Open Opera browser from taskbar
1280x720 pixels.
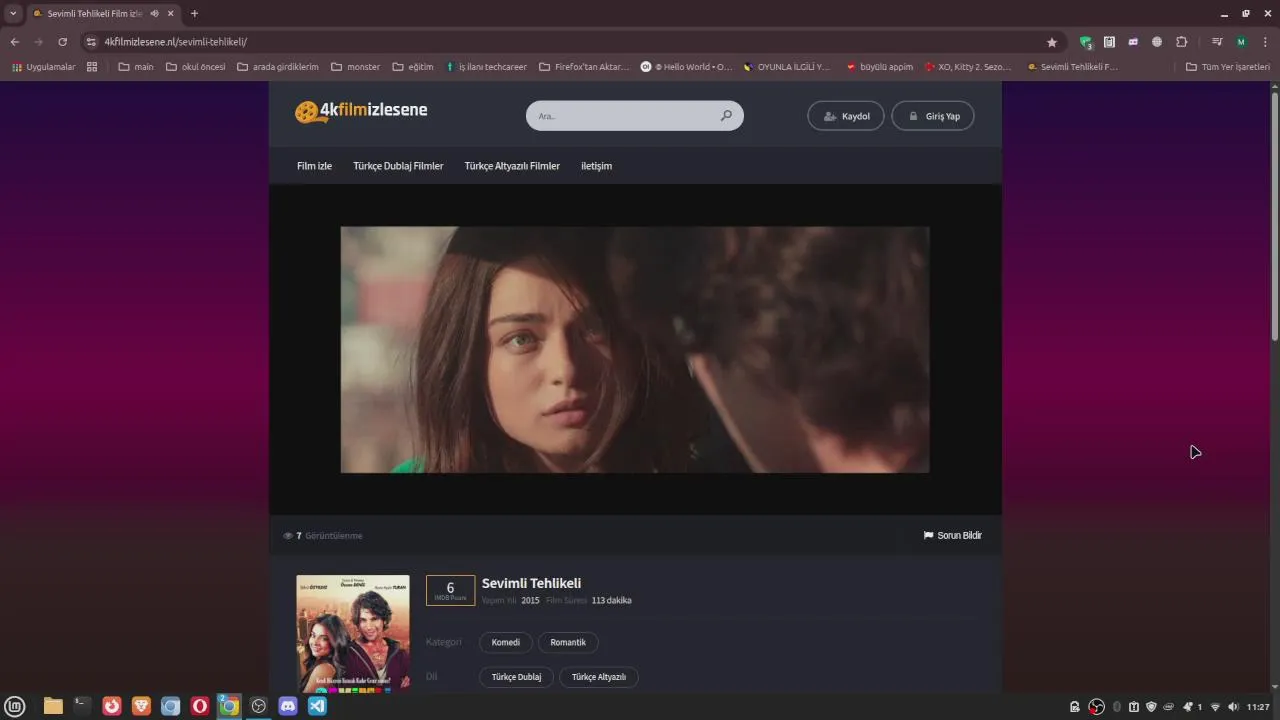tap(200, 706)
